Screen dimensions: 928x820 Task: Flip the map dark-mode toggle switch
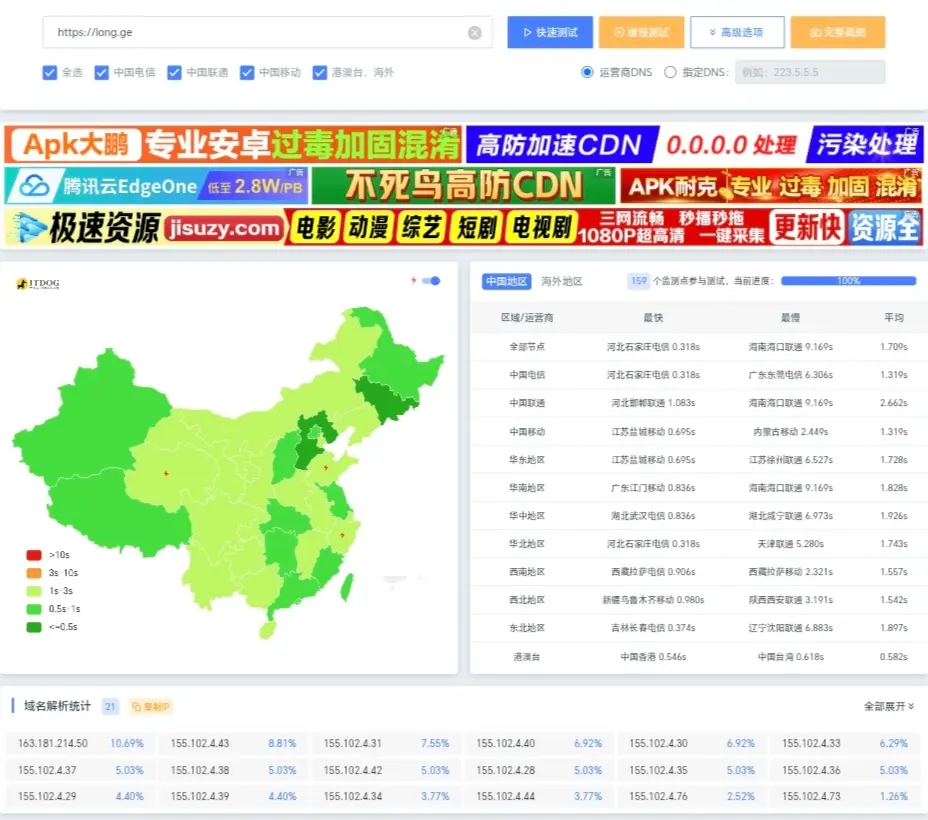coord(431,280)
